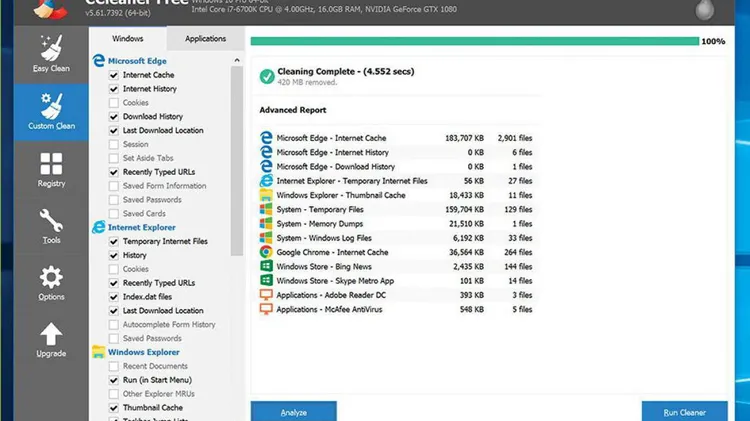Select the Custom Clean sidebar icon

tap(51, 106)
